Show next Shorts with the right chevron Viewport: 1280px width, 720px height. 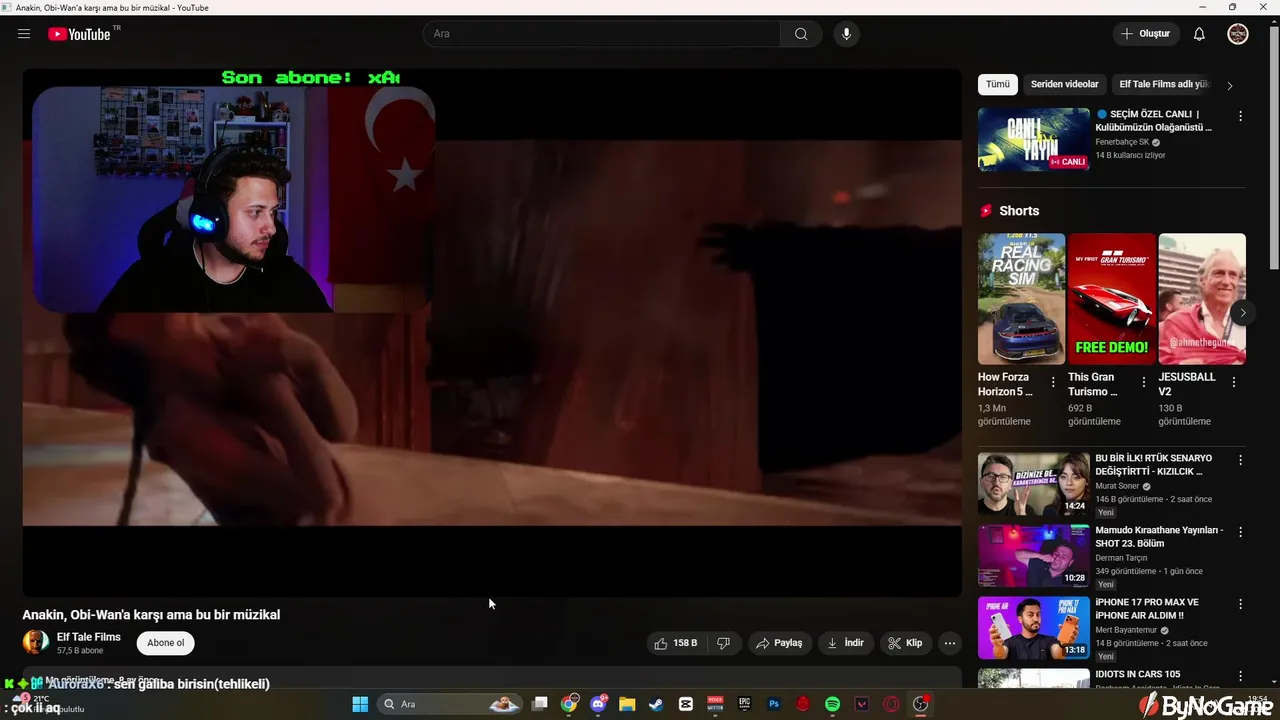point(1242,313)
